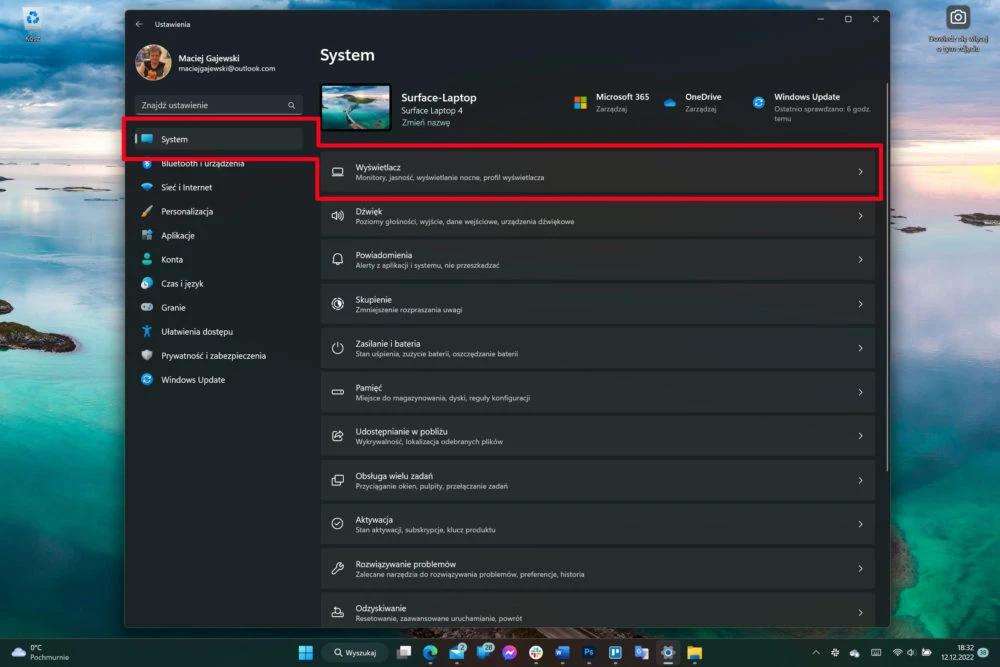Click the sidebar Windows Update sync icon
Viewport: 1000px width, 667px height.
147,379
